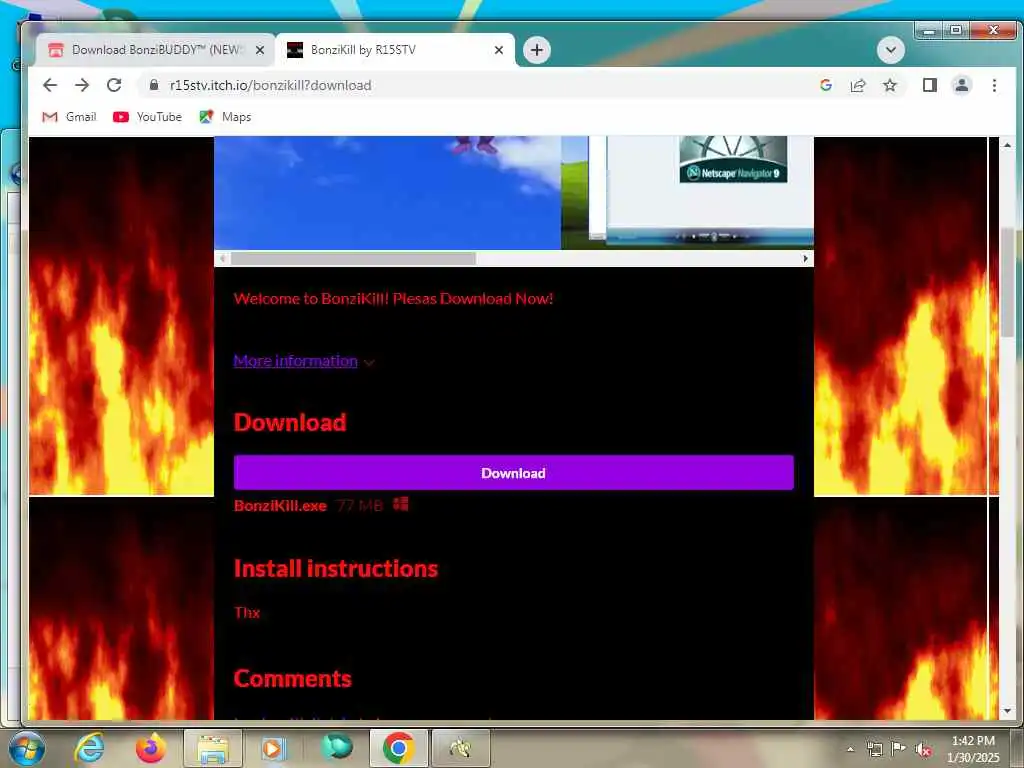Open Chrome three-dot menu
Image resolution: width=1024 pixels, height=768 pixels.
(994, 85)
